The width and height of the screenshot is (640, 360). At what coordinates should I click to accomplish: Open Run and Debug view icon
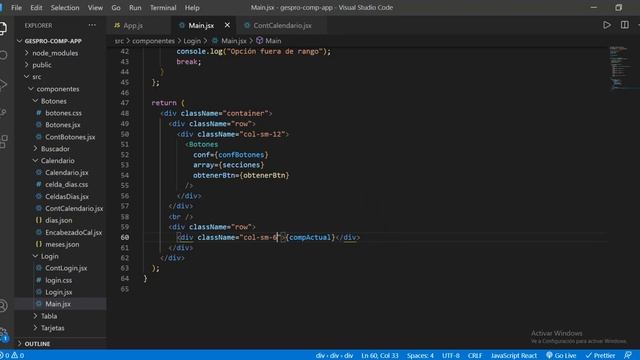click(3, 84)
